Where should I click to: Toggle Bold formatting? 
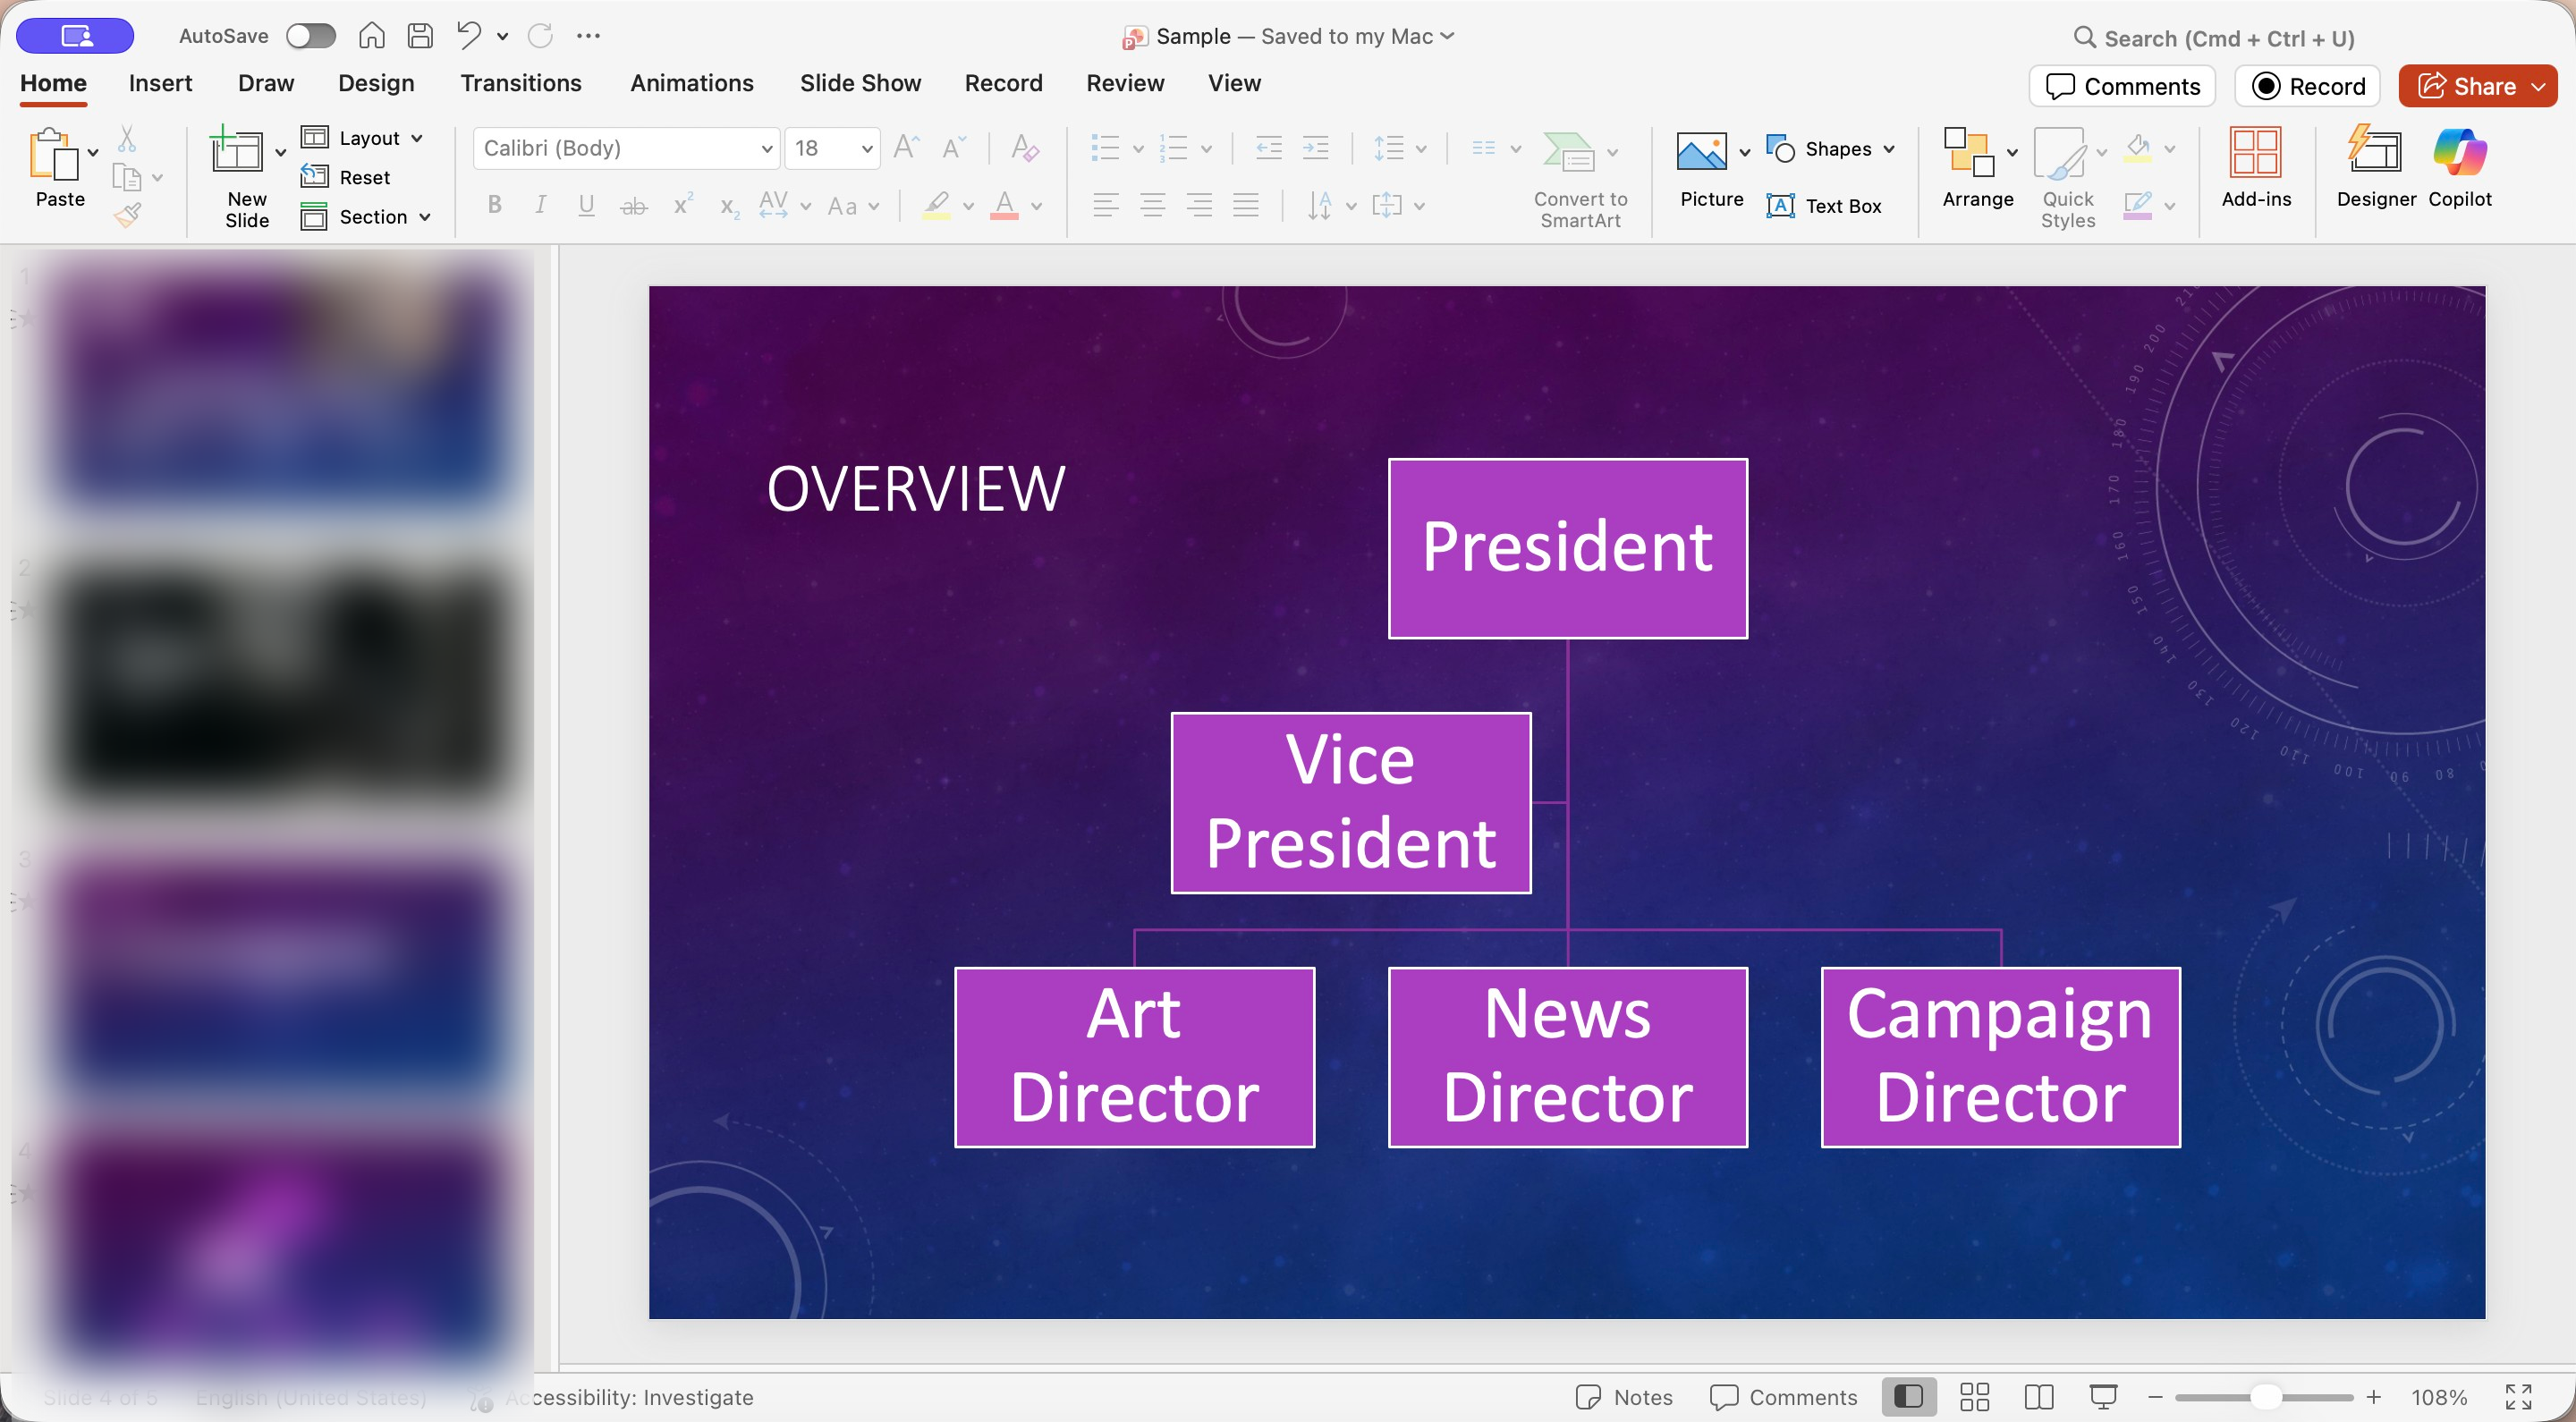coord(494,205)
